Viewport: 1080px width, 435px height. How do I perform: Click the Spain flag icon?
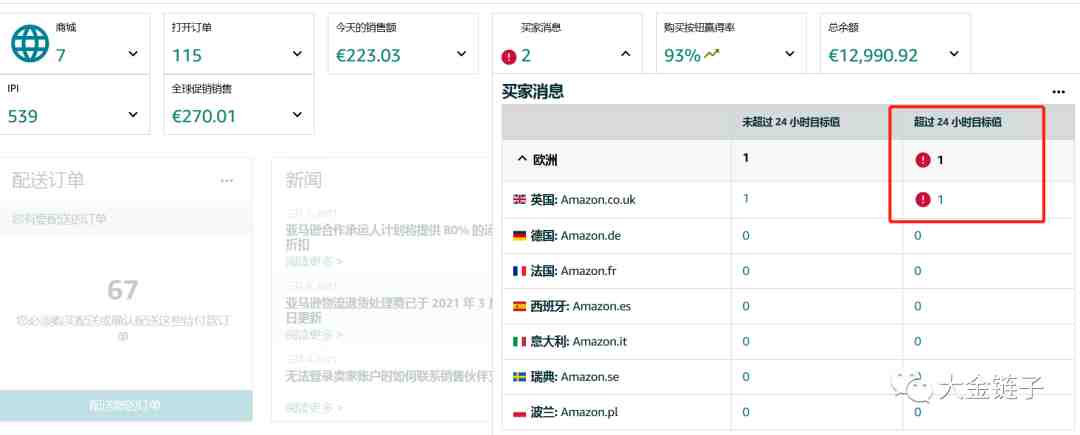point(519,306)
